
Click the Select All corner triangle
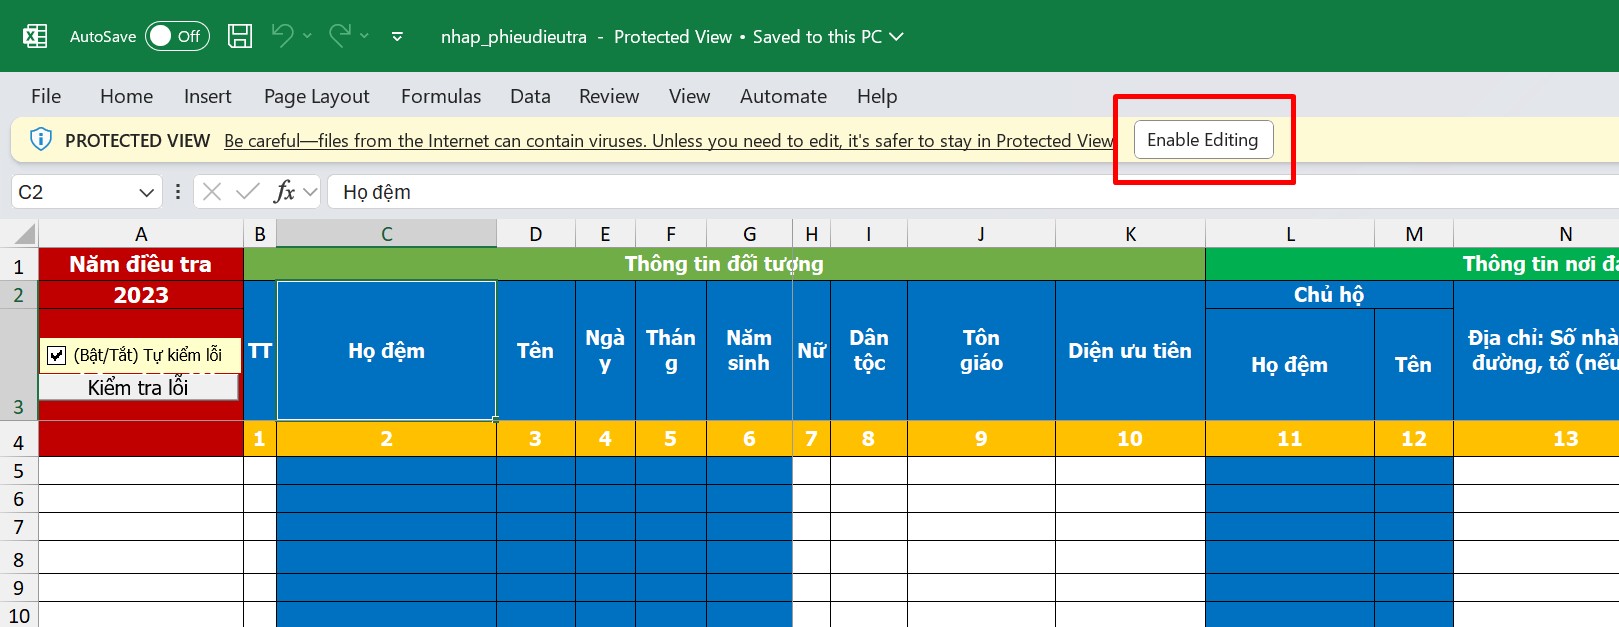pyautogui.click(x=24, y=235)
